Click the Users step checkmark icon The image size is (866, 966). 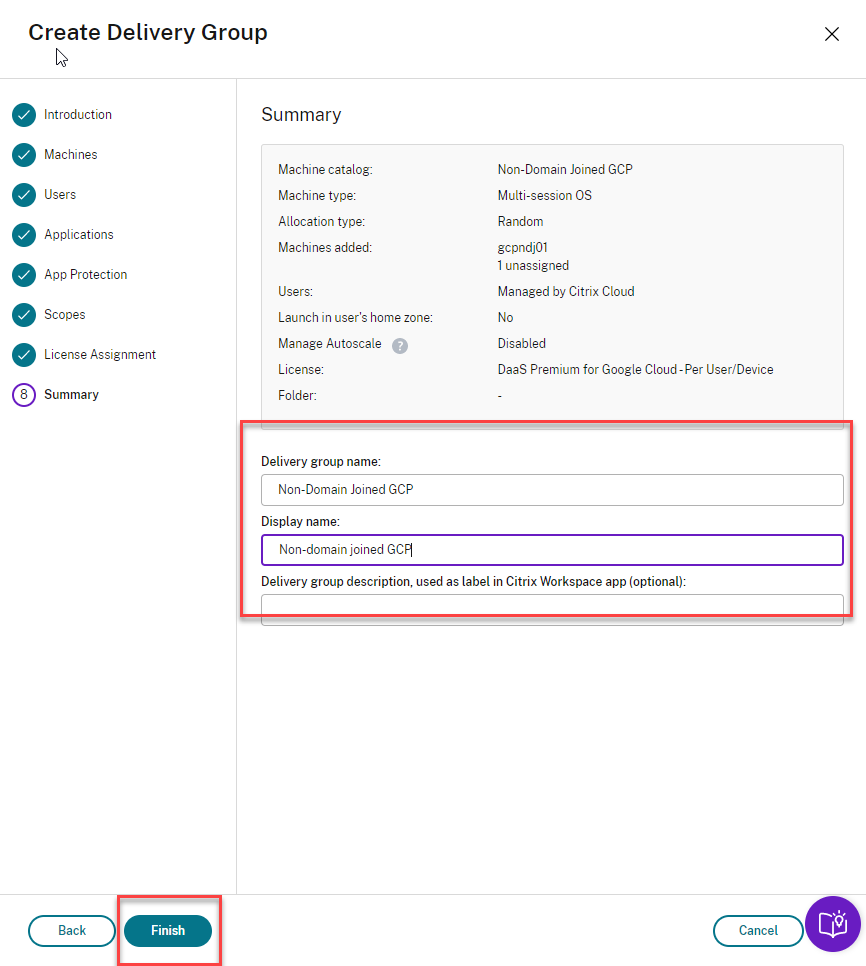pos(24,195)
